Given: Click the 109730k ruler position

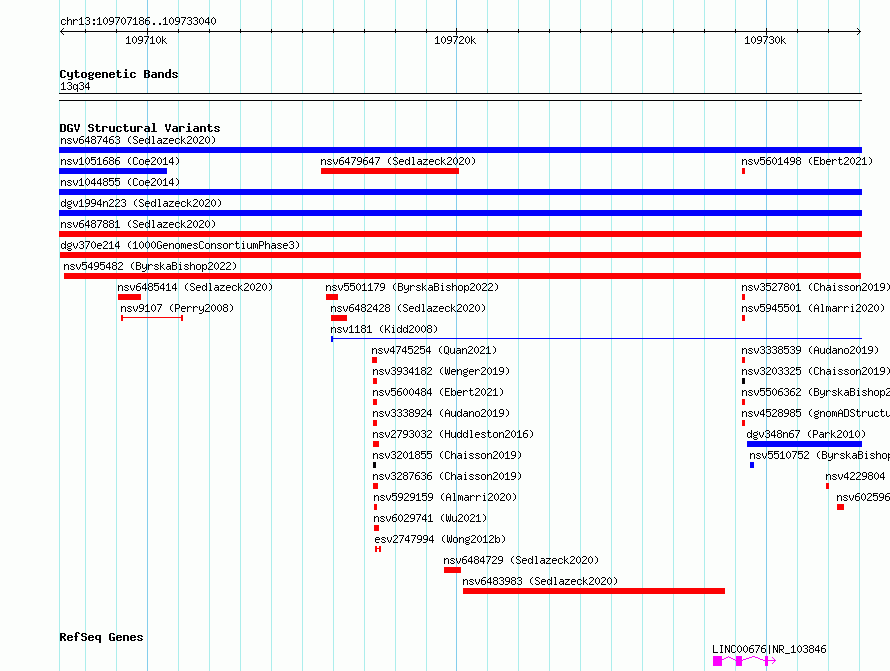Looking at the screenshot, I should tap(765, 40).
